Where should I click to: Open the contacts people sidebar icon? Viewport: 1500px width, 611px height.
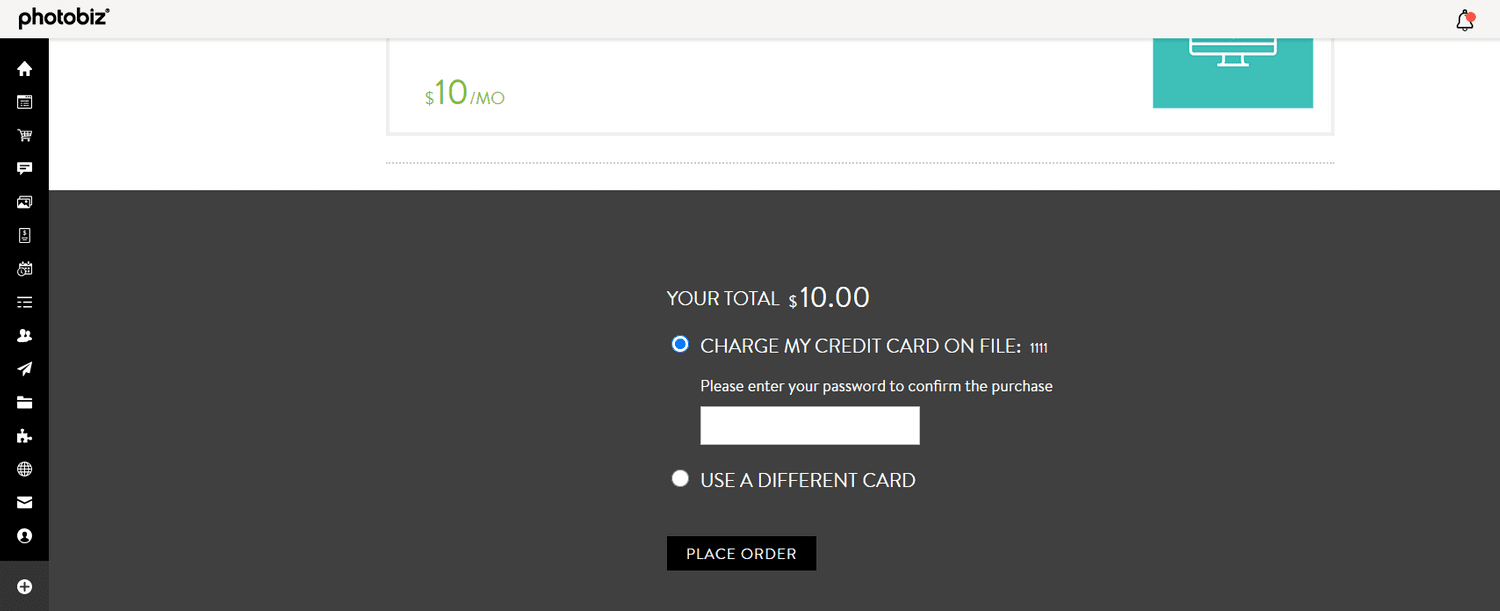point(25,336)
